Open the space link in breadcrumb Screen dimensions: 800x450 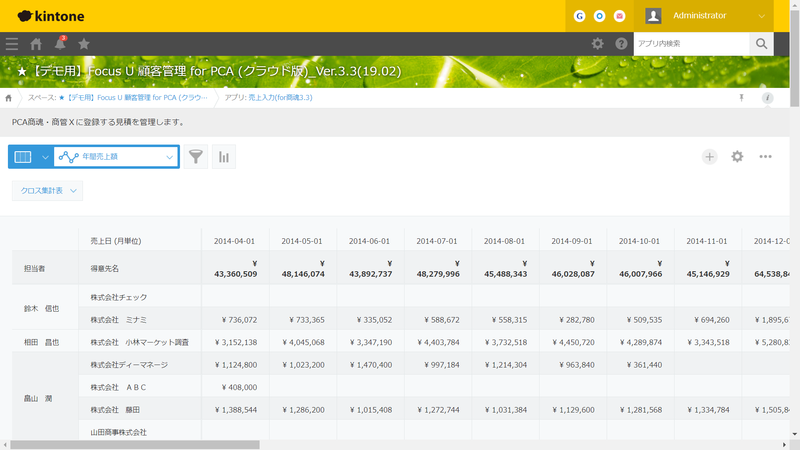(x=133, y=97)
